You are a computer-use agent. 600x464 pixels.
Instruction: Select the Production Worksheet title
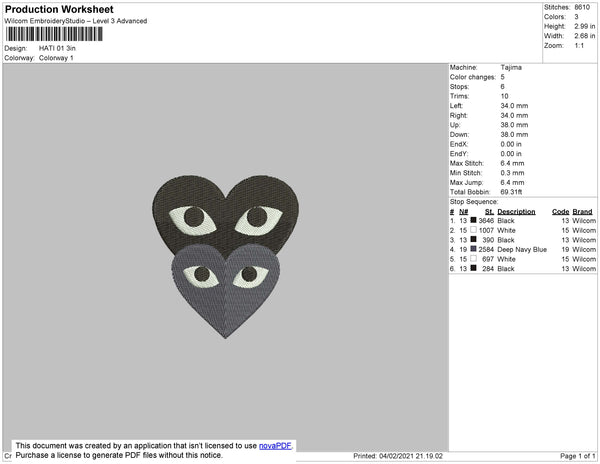(59, 10)
